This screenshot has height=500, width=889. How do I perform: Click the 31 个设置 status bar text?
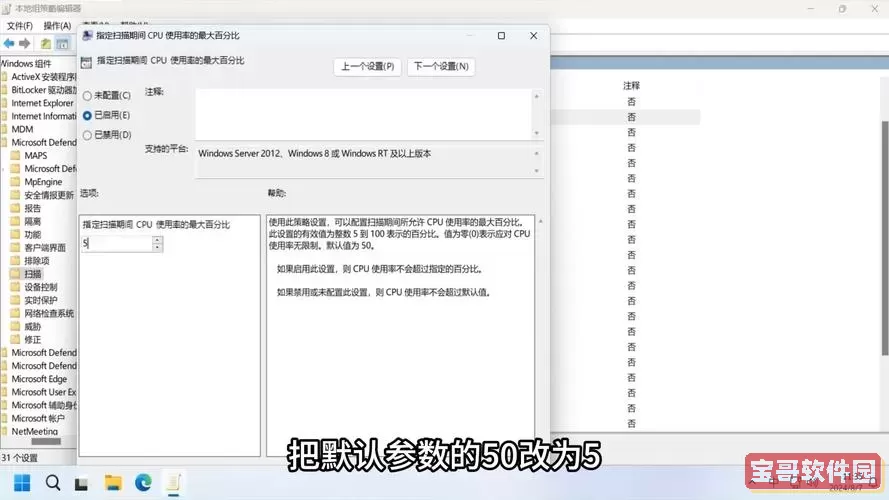tap(19, 457)
